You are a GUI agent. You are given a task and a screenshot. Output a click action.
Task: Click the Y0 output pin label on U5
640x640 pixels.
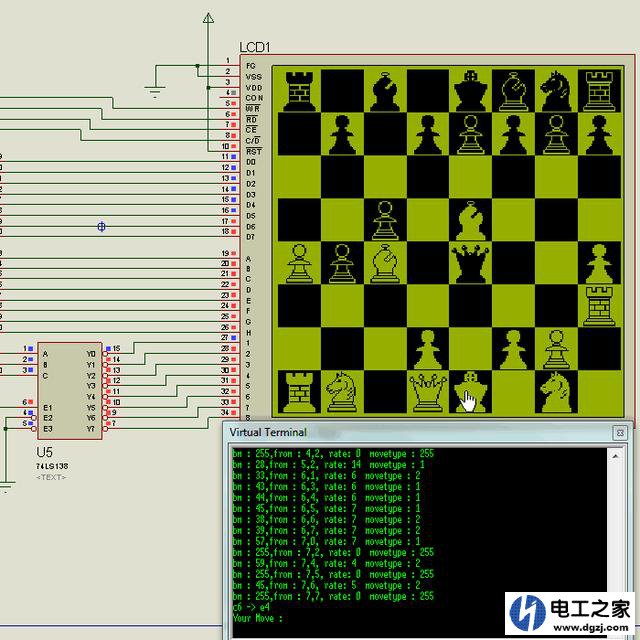tap(91, 353)
